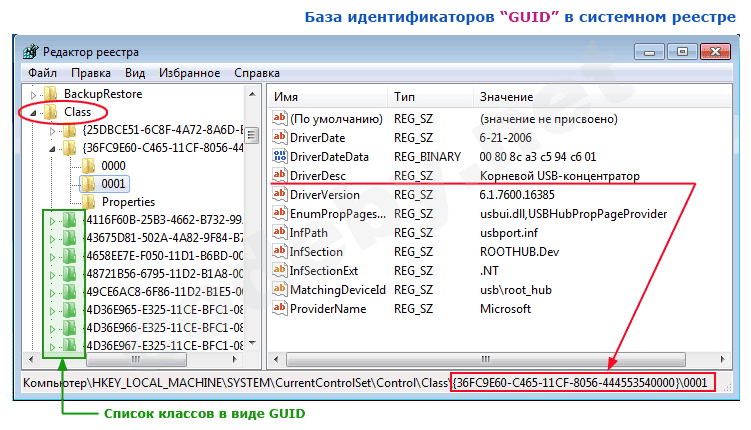Select the ProviderName value name
Viewport: 751px width, 430px height.
click(x=328, y=309)
